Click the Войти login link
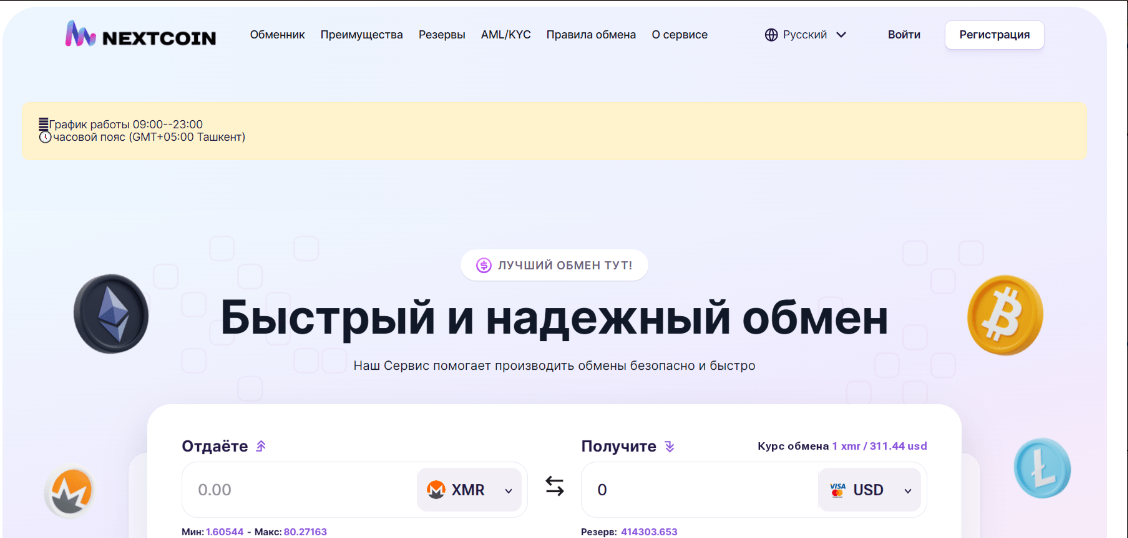The height and width of the screenshot is (538, 1128). pos(904,35)
